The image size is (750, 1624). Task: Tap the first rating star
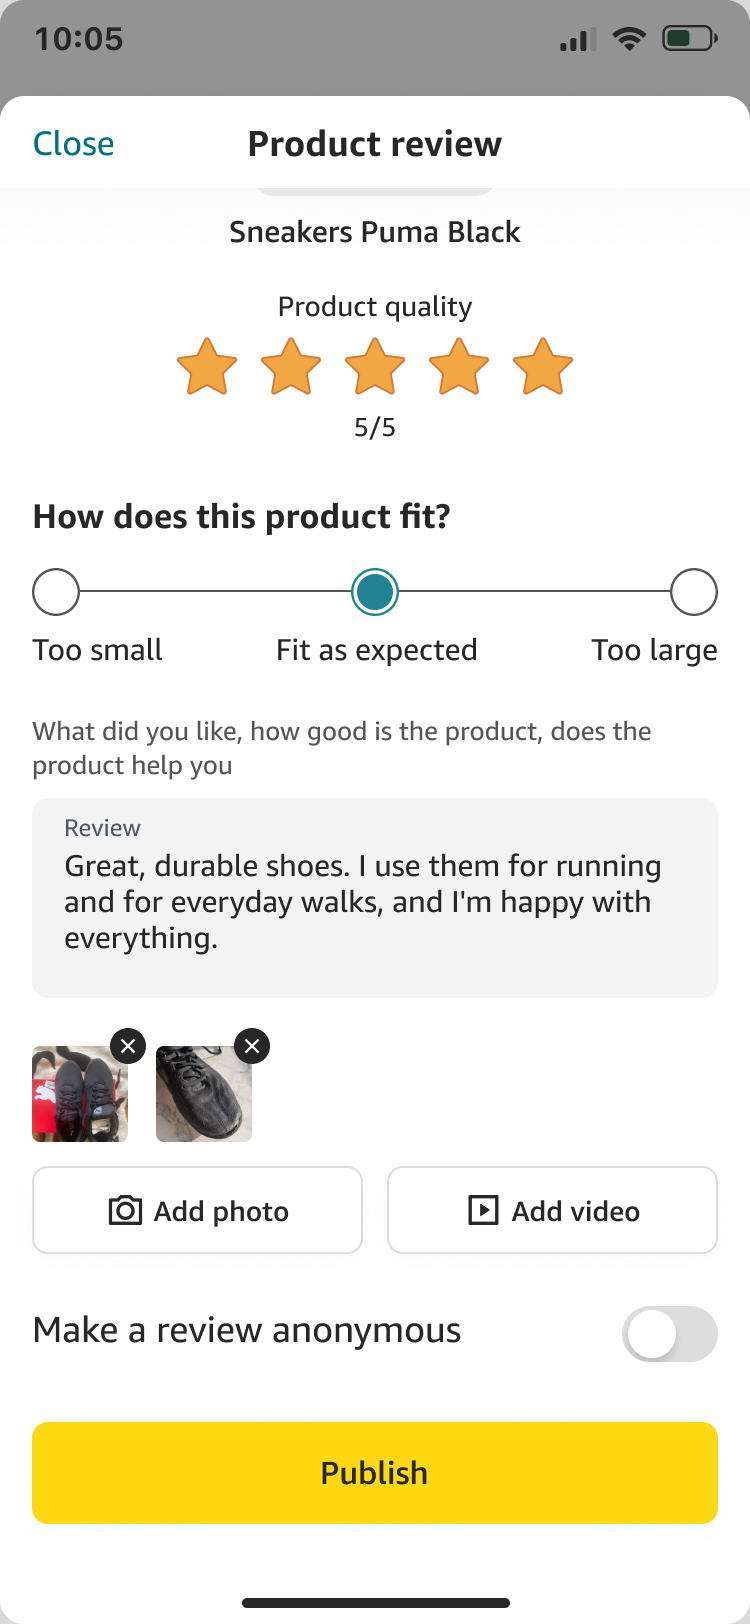[x=207, y=367]
